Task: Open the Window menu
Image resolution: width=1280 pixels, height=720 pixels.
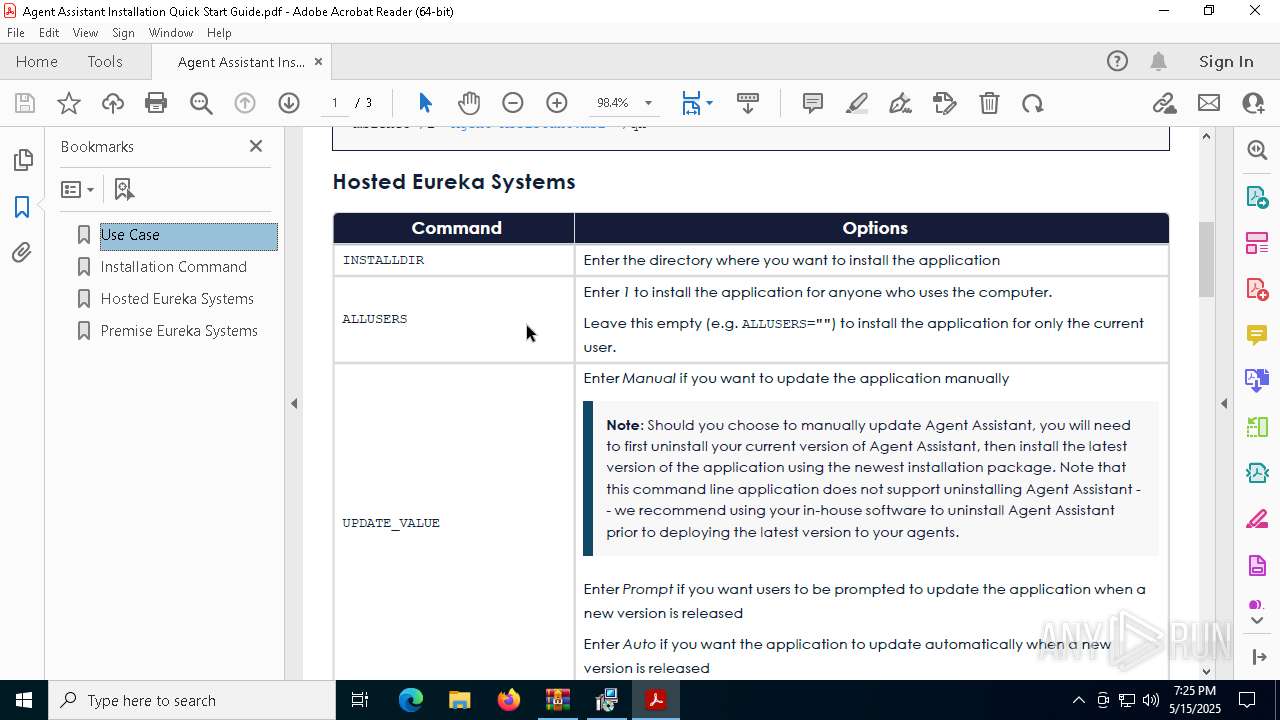Action: pos(171,33)
